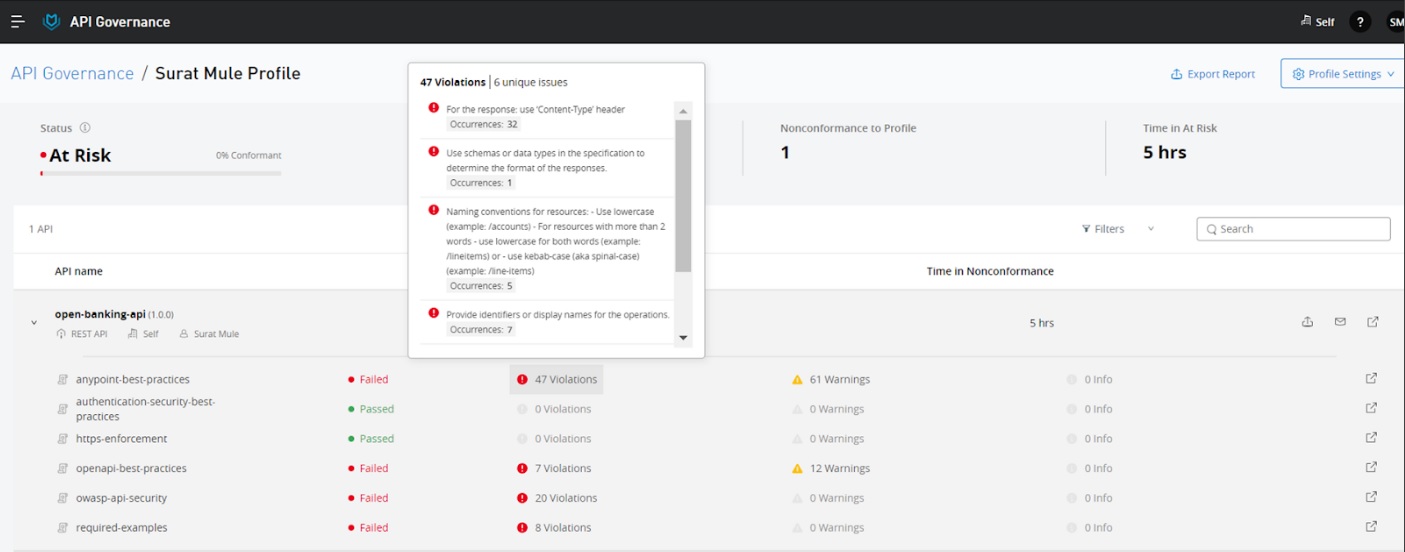Click Passed status for https-enforcement
The image size is (1405, 552).
click(371, 439)
